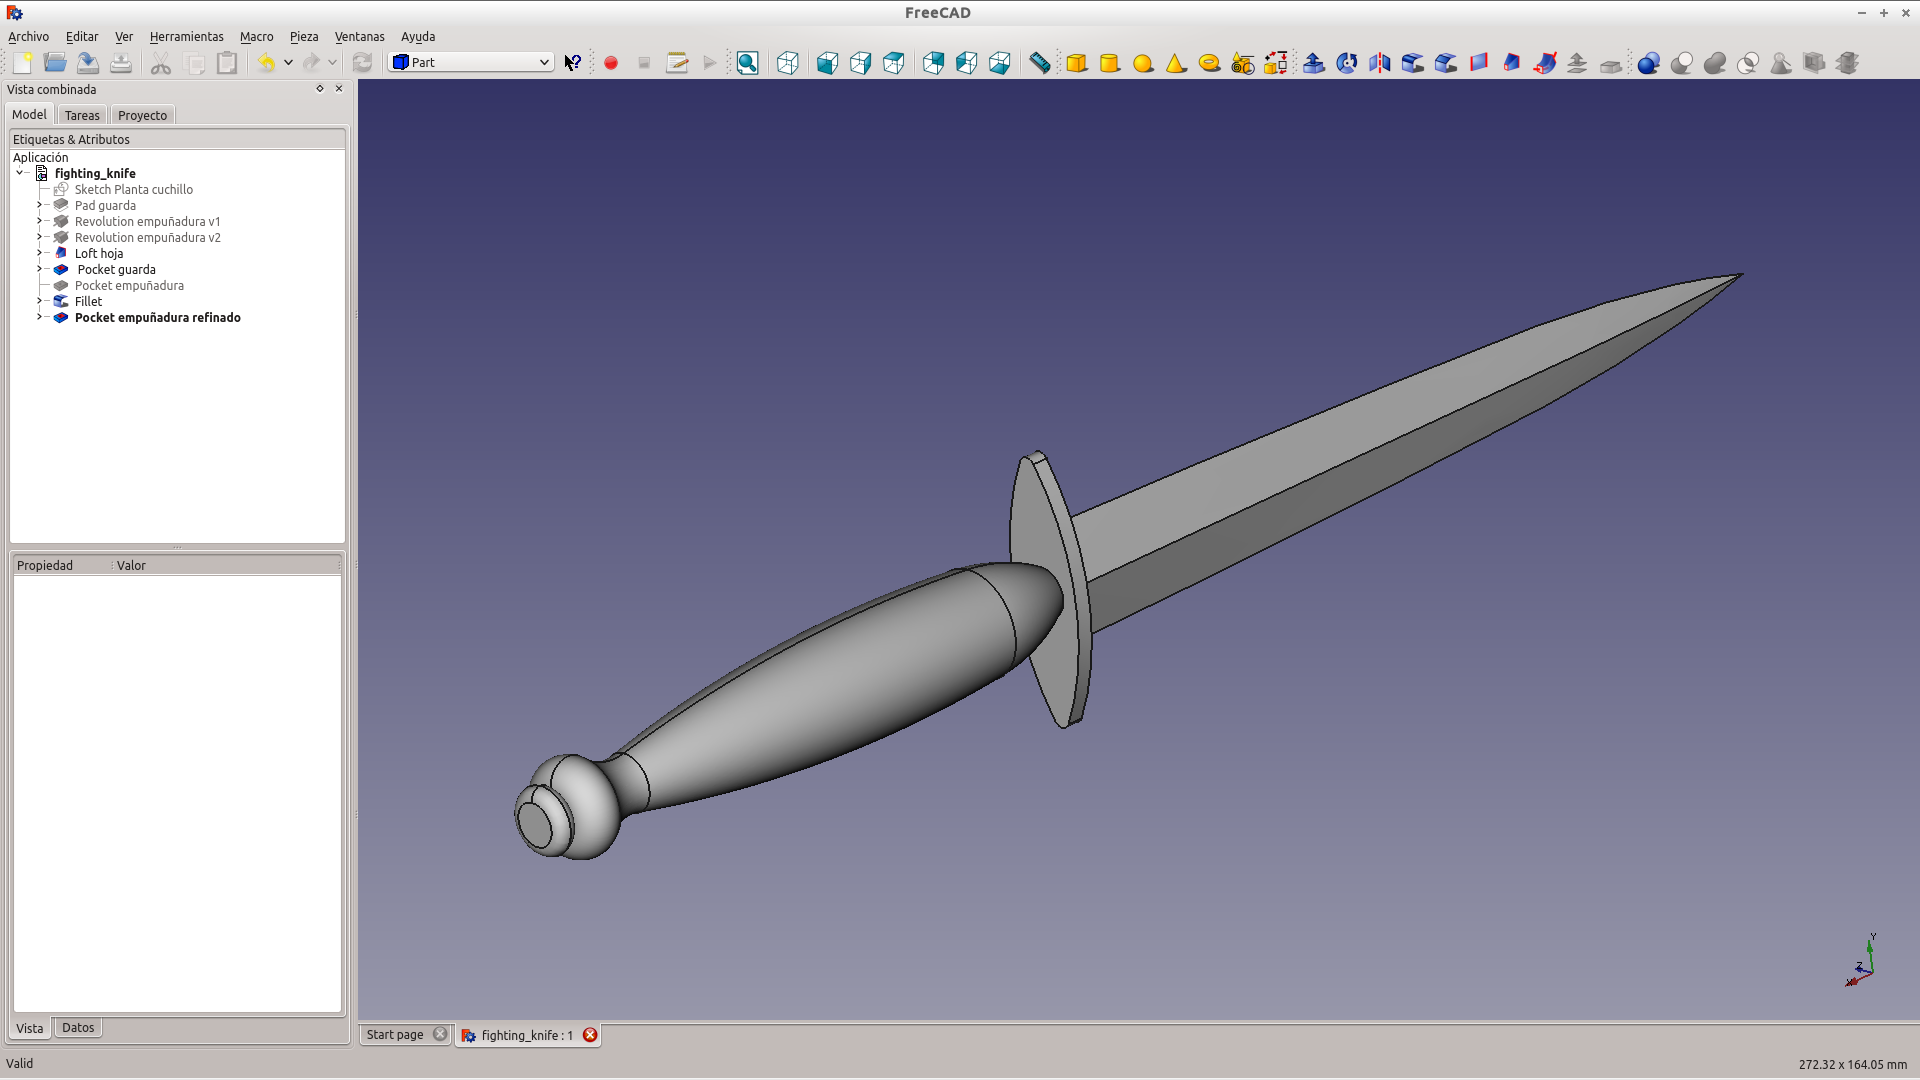The height and width of the screenshot is (1080, 1920).
Task: Select Sketch Planta cuchillo in tree
Action: click(x=134, y=189)
